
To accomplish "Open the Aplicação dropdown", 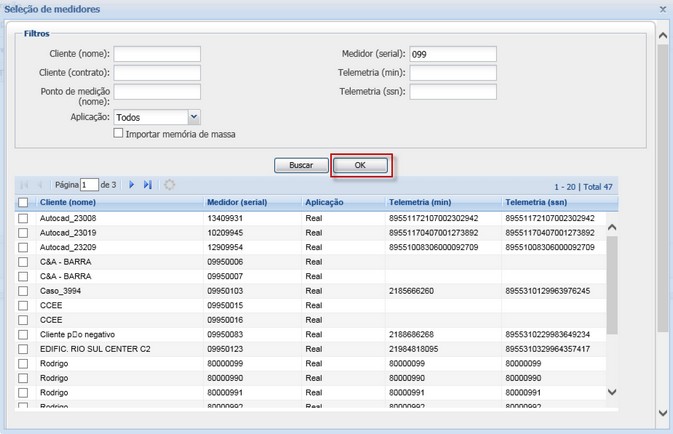I will 194,117.
